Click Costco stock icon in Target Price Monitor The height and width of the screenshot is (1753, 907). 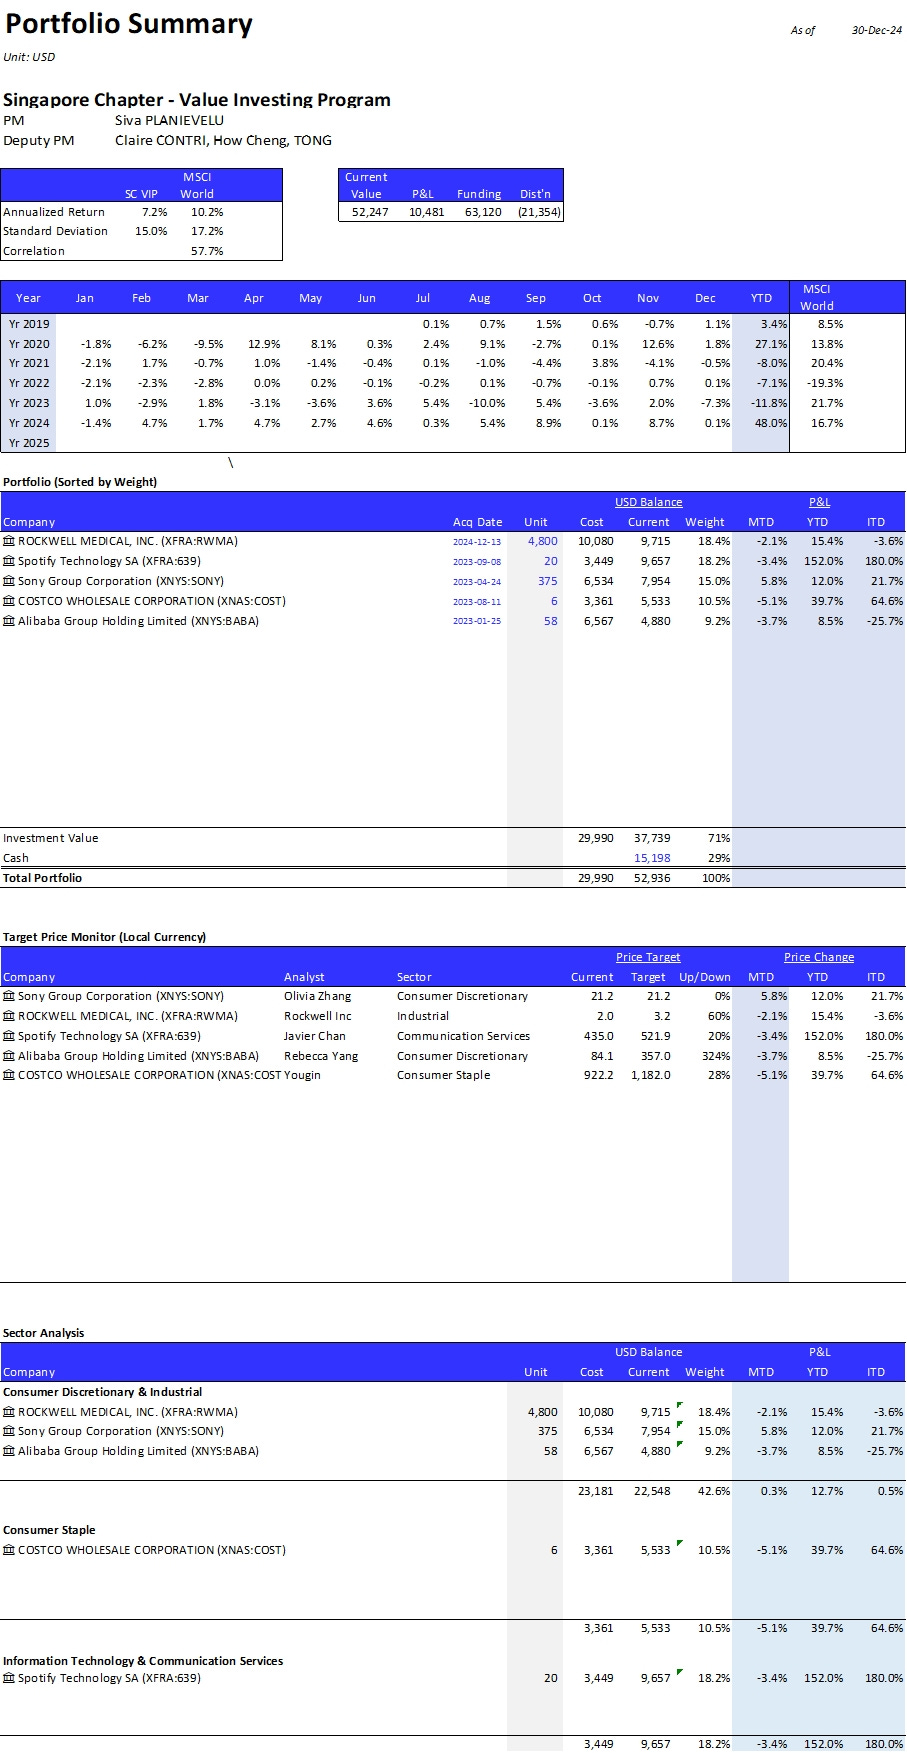point(9,1075)
